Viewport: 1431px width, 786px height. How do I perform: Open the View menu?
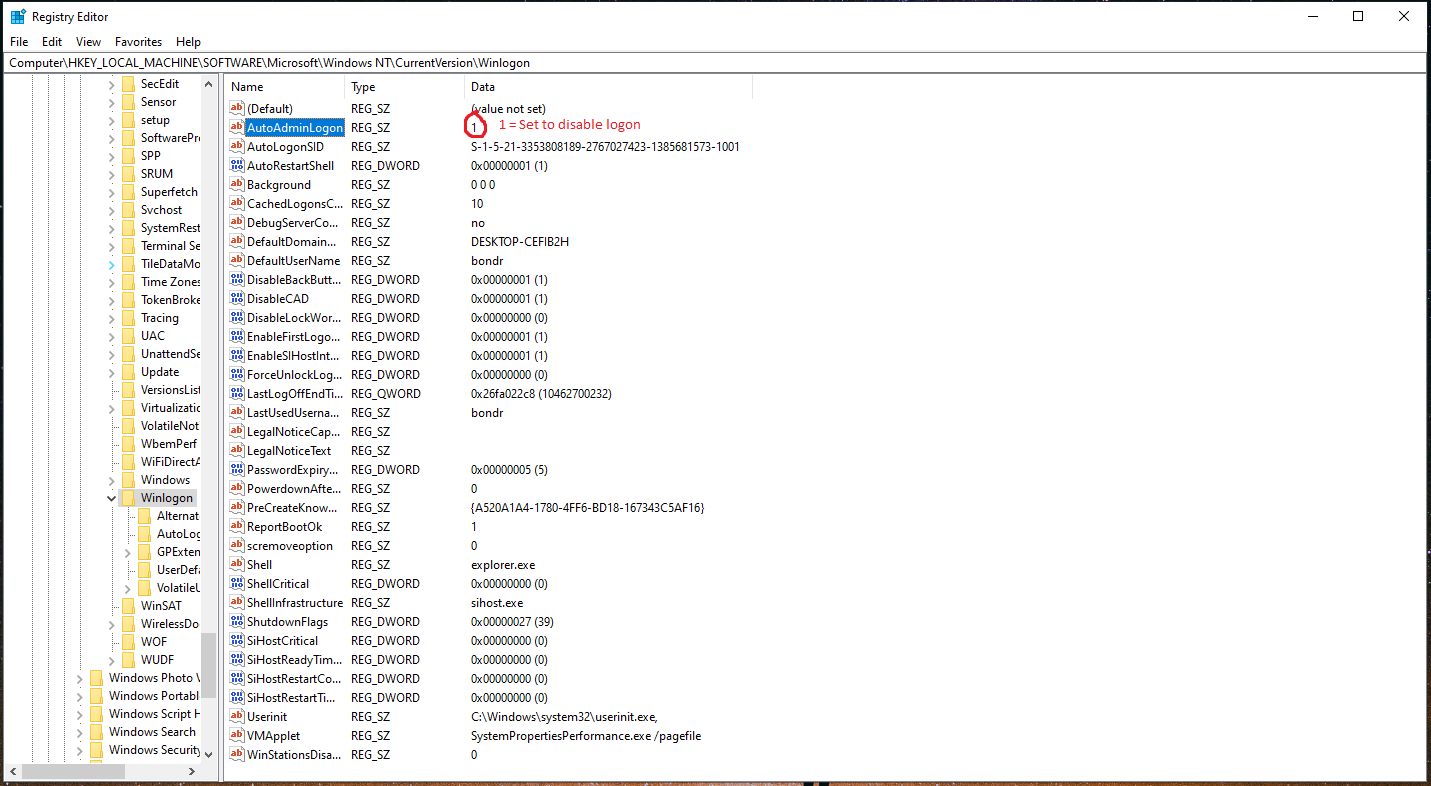tap(88, 41)
